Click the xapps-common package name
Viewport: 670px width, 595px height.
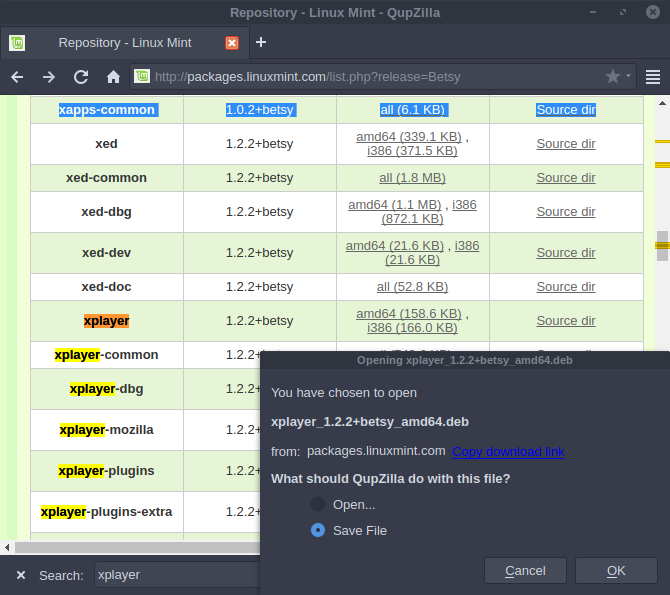[x=106, y=110]
